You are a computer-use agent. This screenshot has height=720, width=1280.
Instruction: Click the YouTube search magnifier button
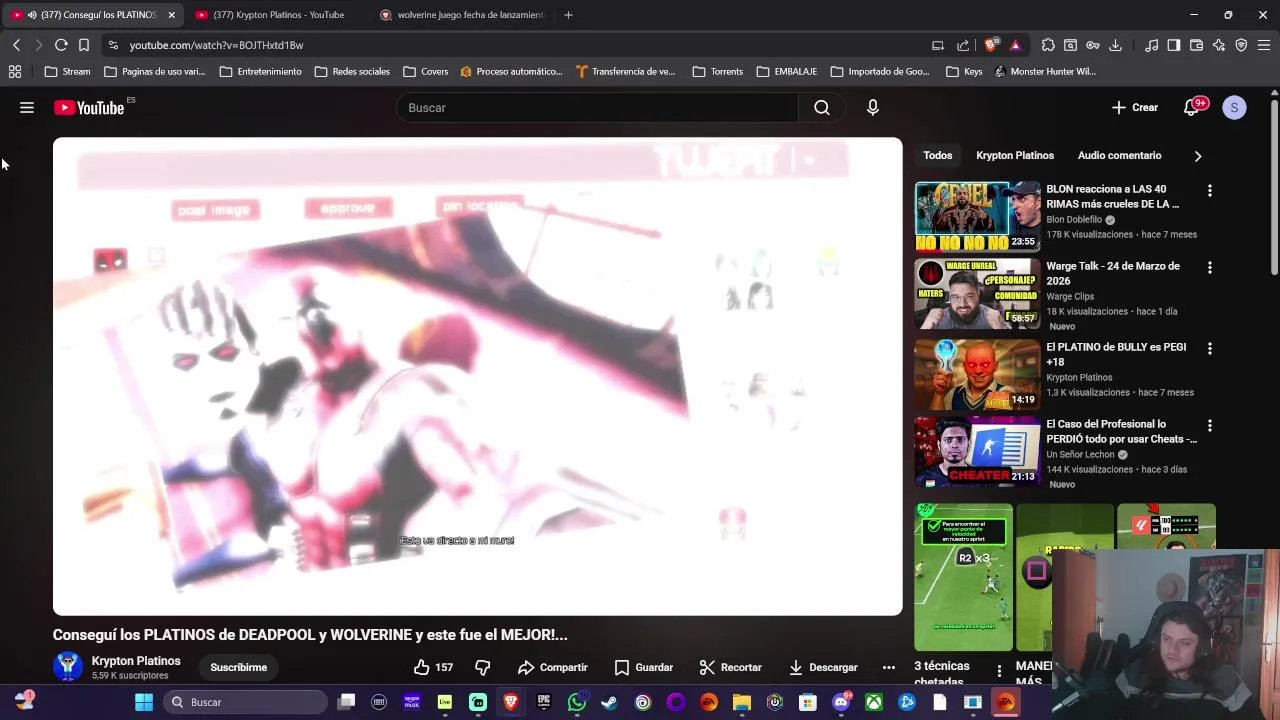[x=822, y=107]
